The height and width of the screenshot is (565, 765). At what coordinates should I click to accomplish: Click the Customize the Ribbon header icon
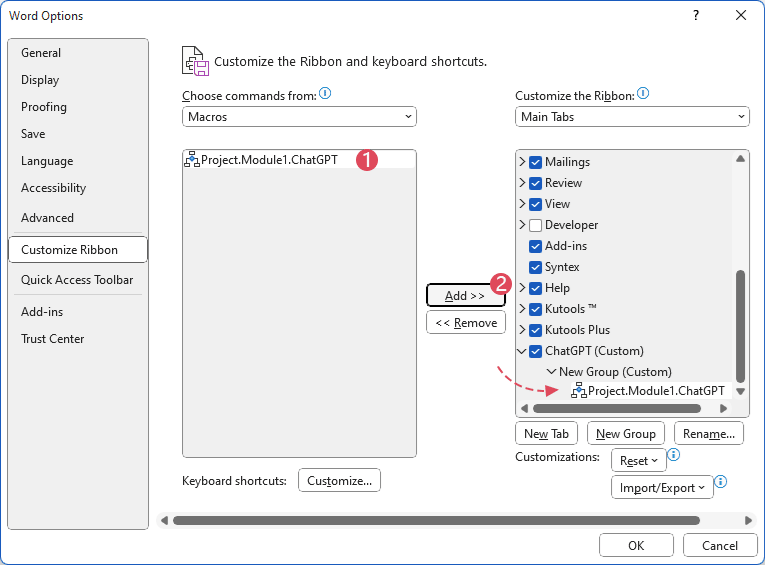[x=195, y=61]
